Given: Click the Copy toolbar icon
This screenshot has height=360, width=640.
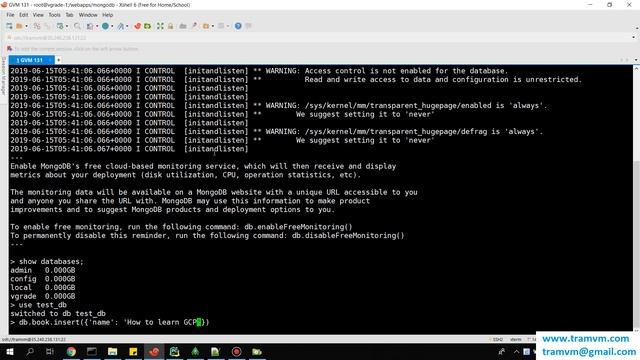Looking at the screenshot, I should [37, 26].
